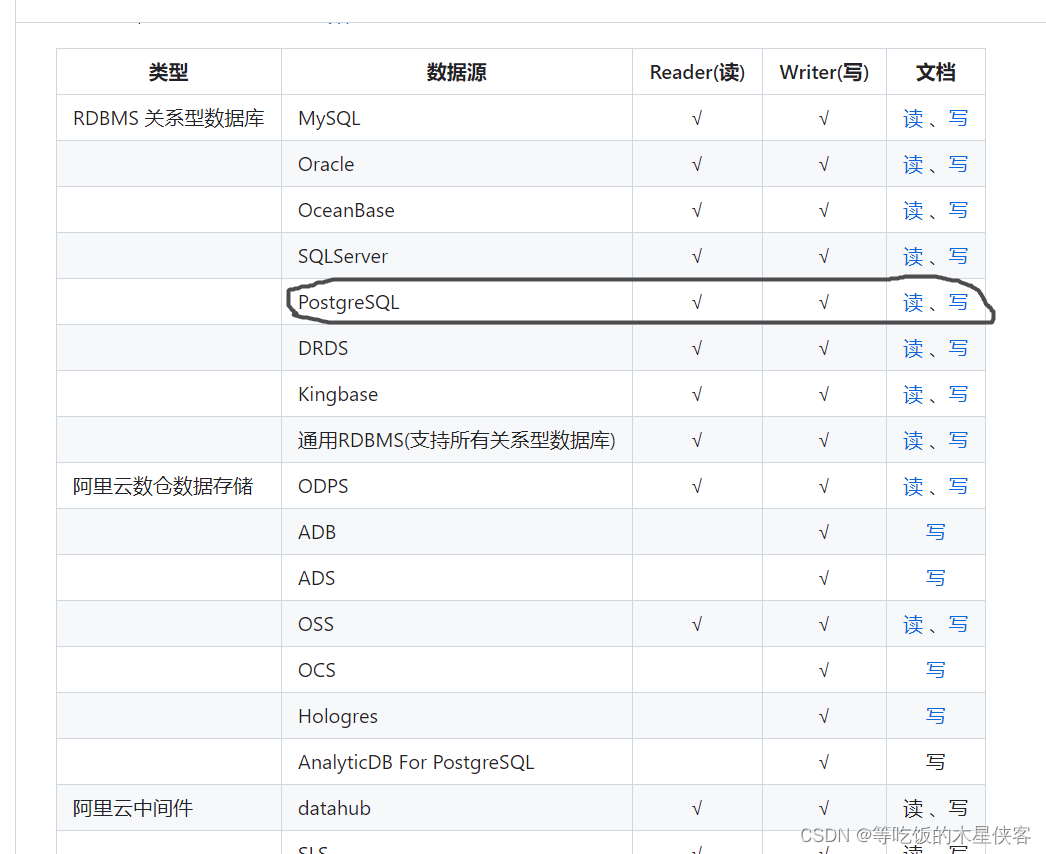
Task: Open the 读 doc link for 通用RDBMS
Action: 913,440
